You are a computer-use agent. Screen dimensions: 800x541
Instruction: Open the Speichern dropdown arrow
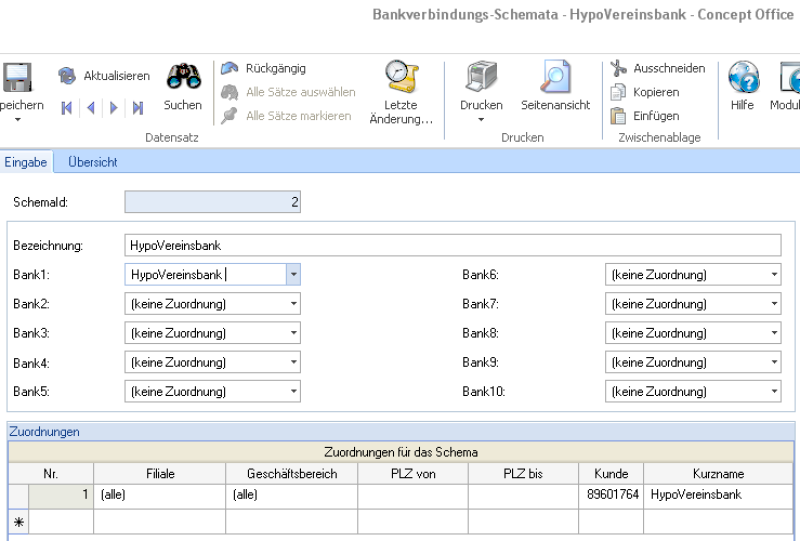17,120
